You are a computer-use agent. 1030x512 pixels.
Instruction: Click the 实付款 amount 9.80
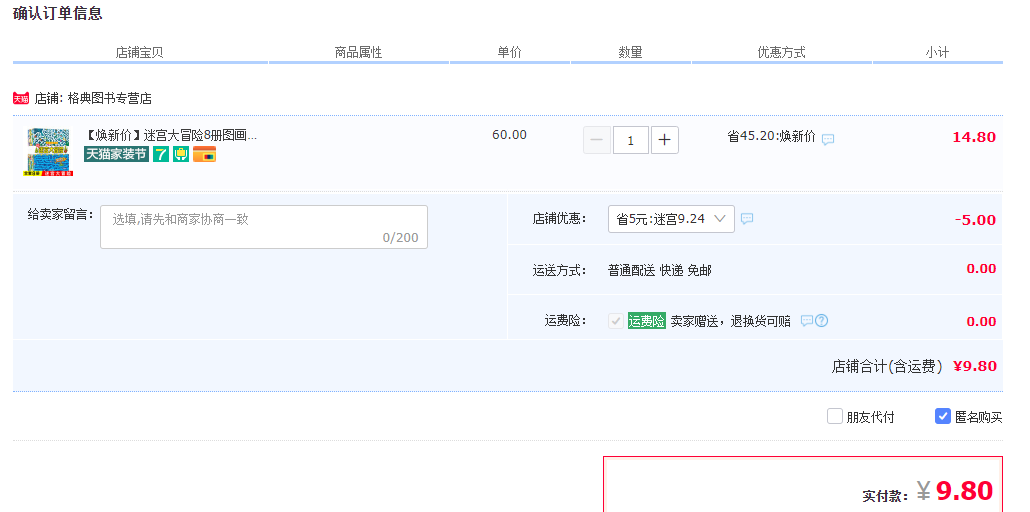tap(964, 491)
